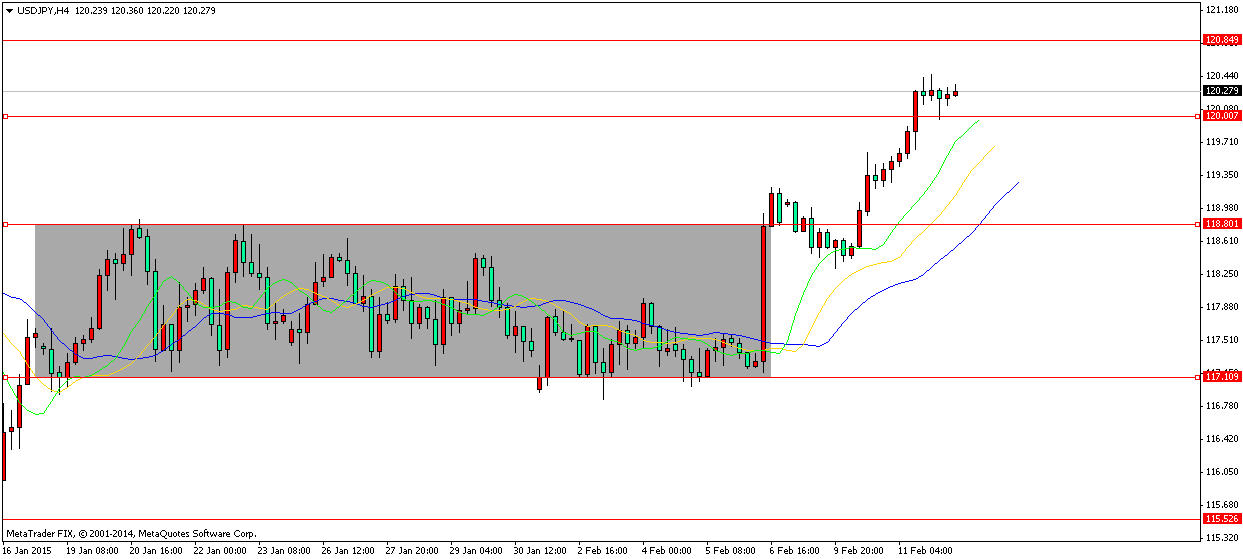
Task: Click the right anchor handle on the 117.109 line
Action: click(x=1199, y=377)
